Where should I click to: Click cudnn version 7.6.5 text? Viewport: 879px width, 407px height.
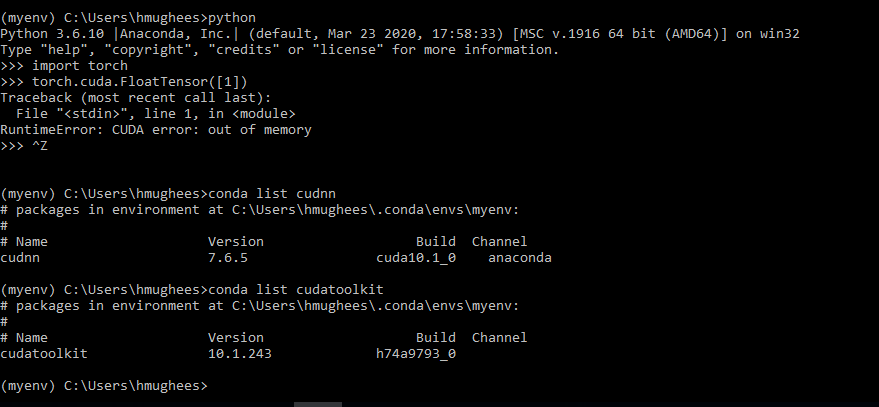click(x=228, y=258)
